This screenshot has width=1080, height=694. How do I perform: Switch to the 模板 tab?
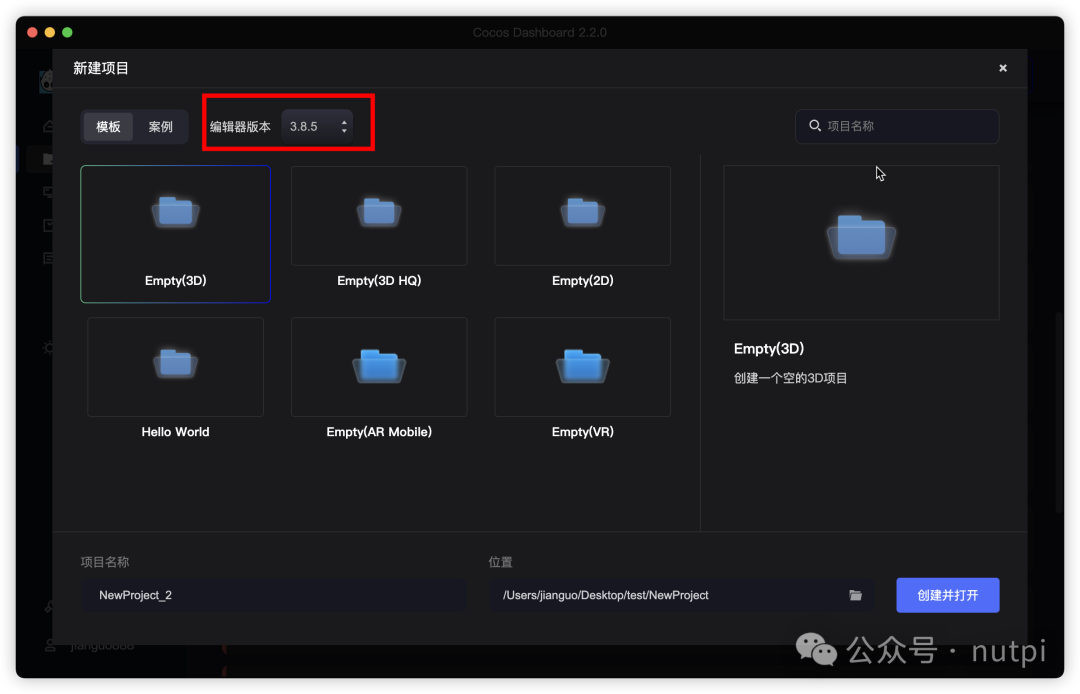point(108,127)
